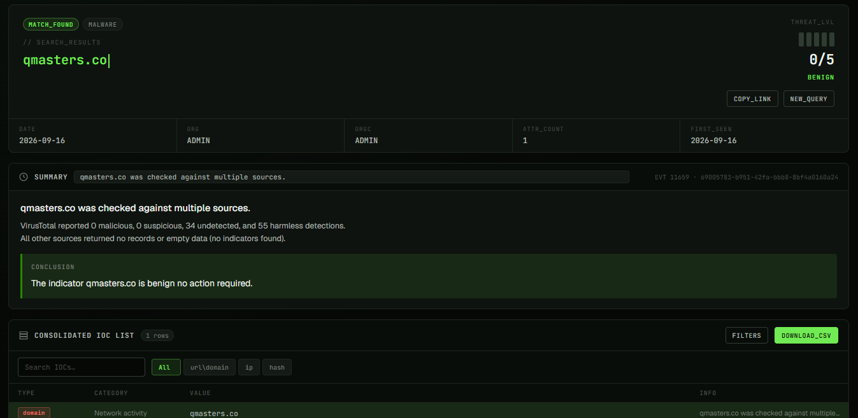This screenshot has height=418, width=858.
Task: Select the All filter tab
Action: click(165, 367)
